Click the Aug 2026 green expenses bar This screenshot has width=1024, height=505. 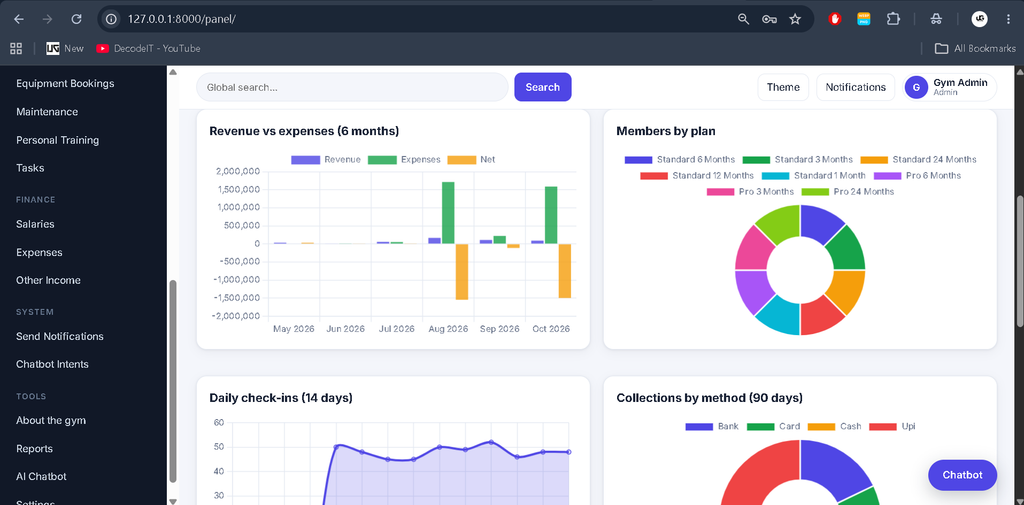pyautogui.click(x=448, y=213)
